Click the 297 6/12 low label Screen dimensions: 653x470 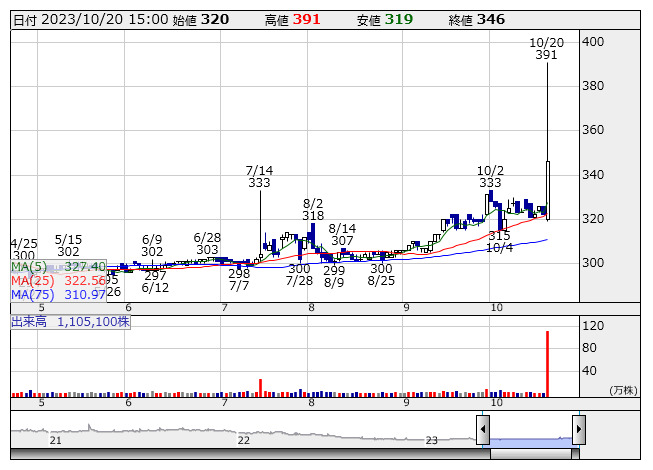(x=155, y=281)
